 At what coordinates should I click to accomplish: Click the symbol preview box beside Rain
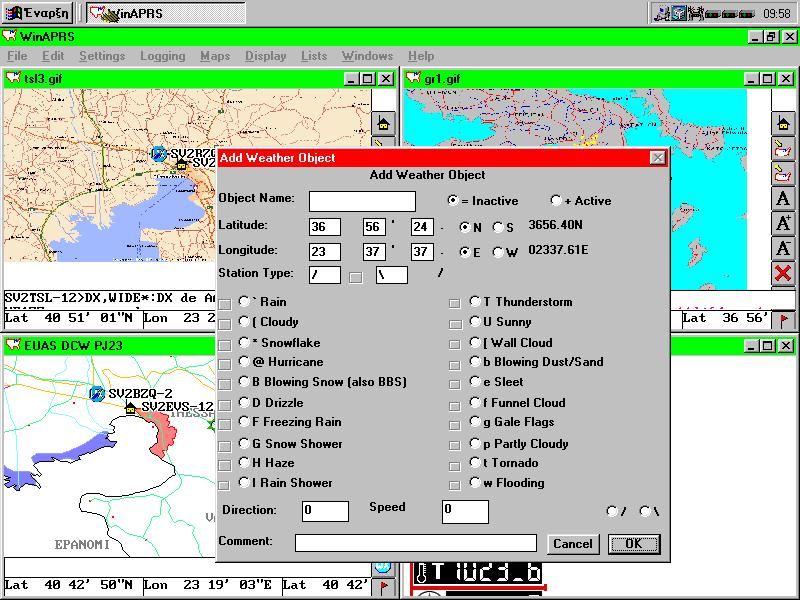click(224, 304)
